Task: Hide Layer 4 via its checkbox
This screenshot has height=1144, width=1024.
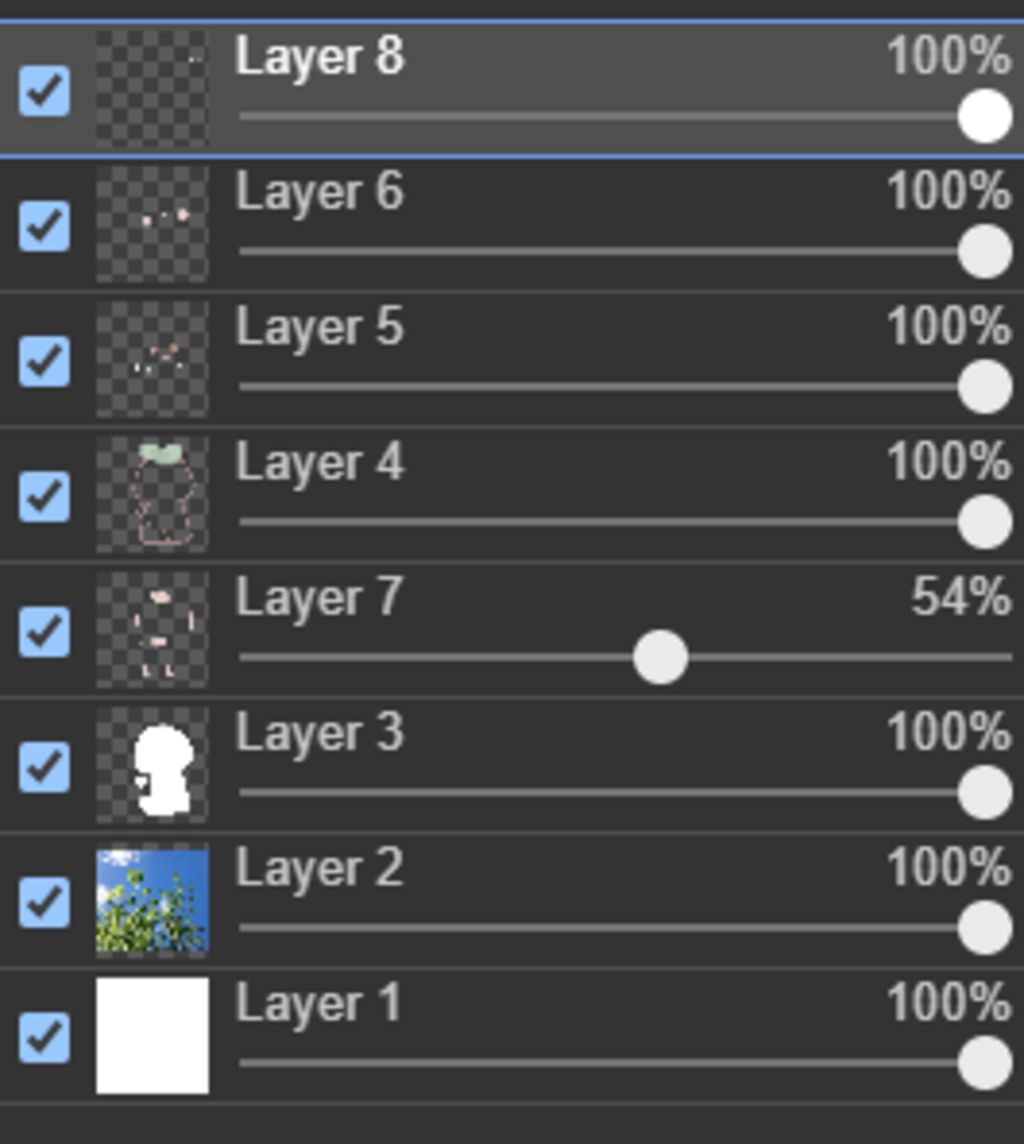Action: coord(45,496)
